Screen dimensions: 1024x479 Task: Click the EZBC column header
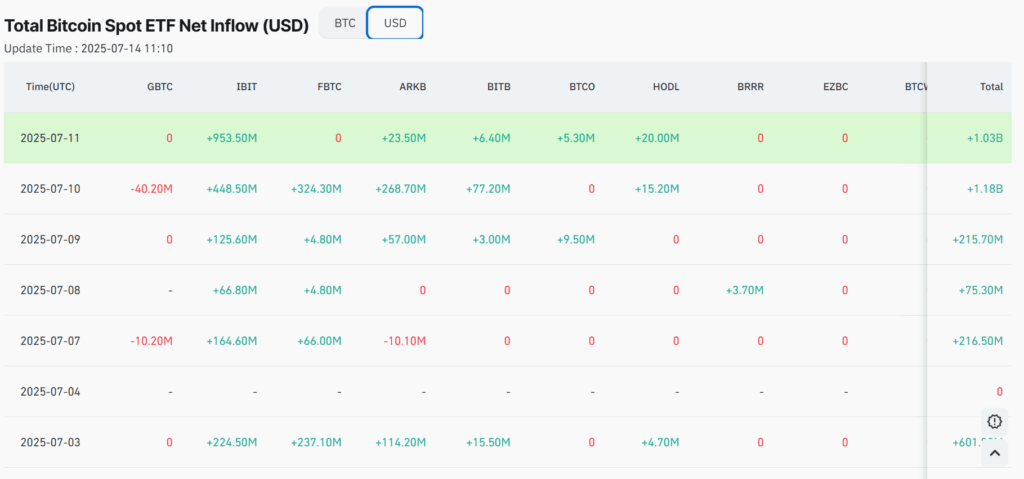coord(835,87)
